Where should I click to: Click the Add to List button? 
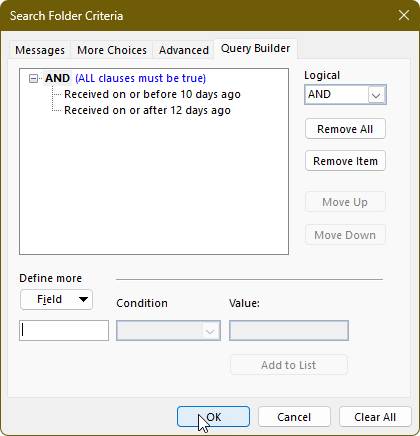(x=289, y=365)
